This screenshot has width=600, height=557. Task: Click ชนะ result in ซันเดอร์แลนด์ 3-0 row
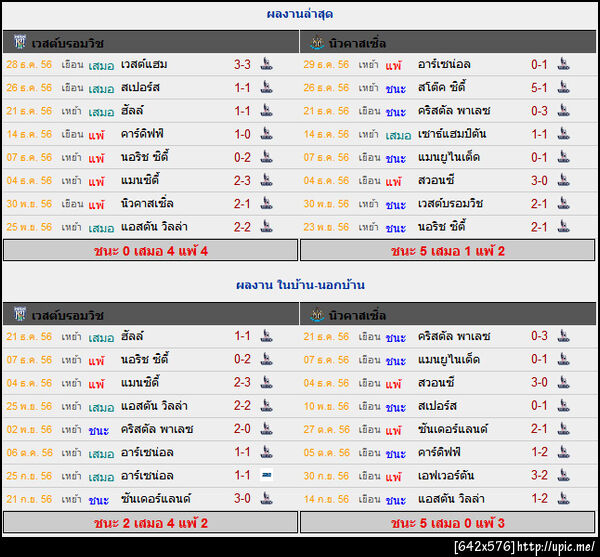click(99, 500)
